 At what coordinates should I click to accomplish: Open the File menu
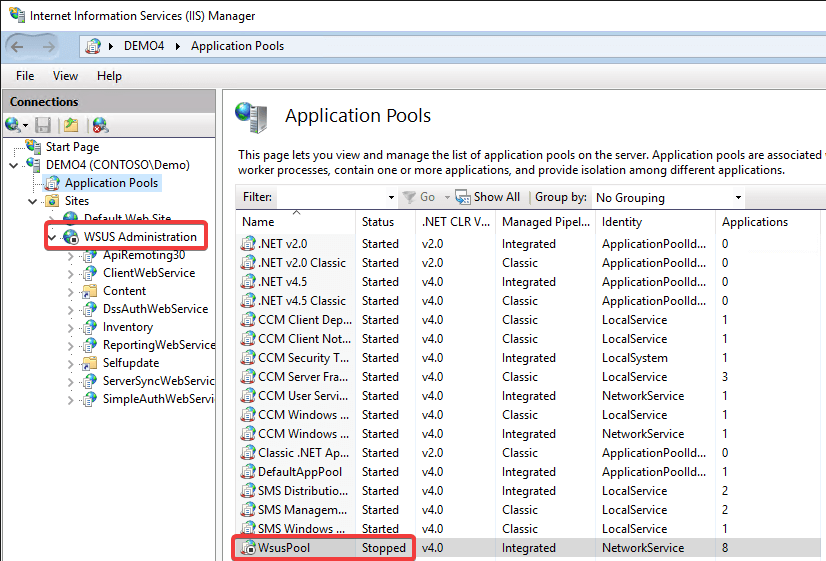[25, 76]
